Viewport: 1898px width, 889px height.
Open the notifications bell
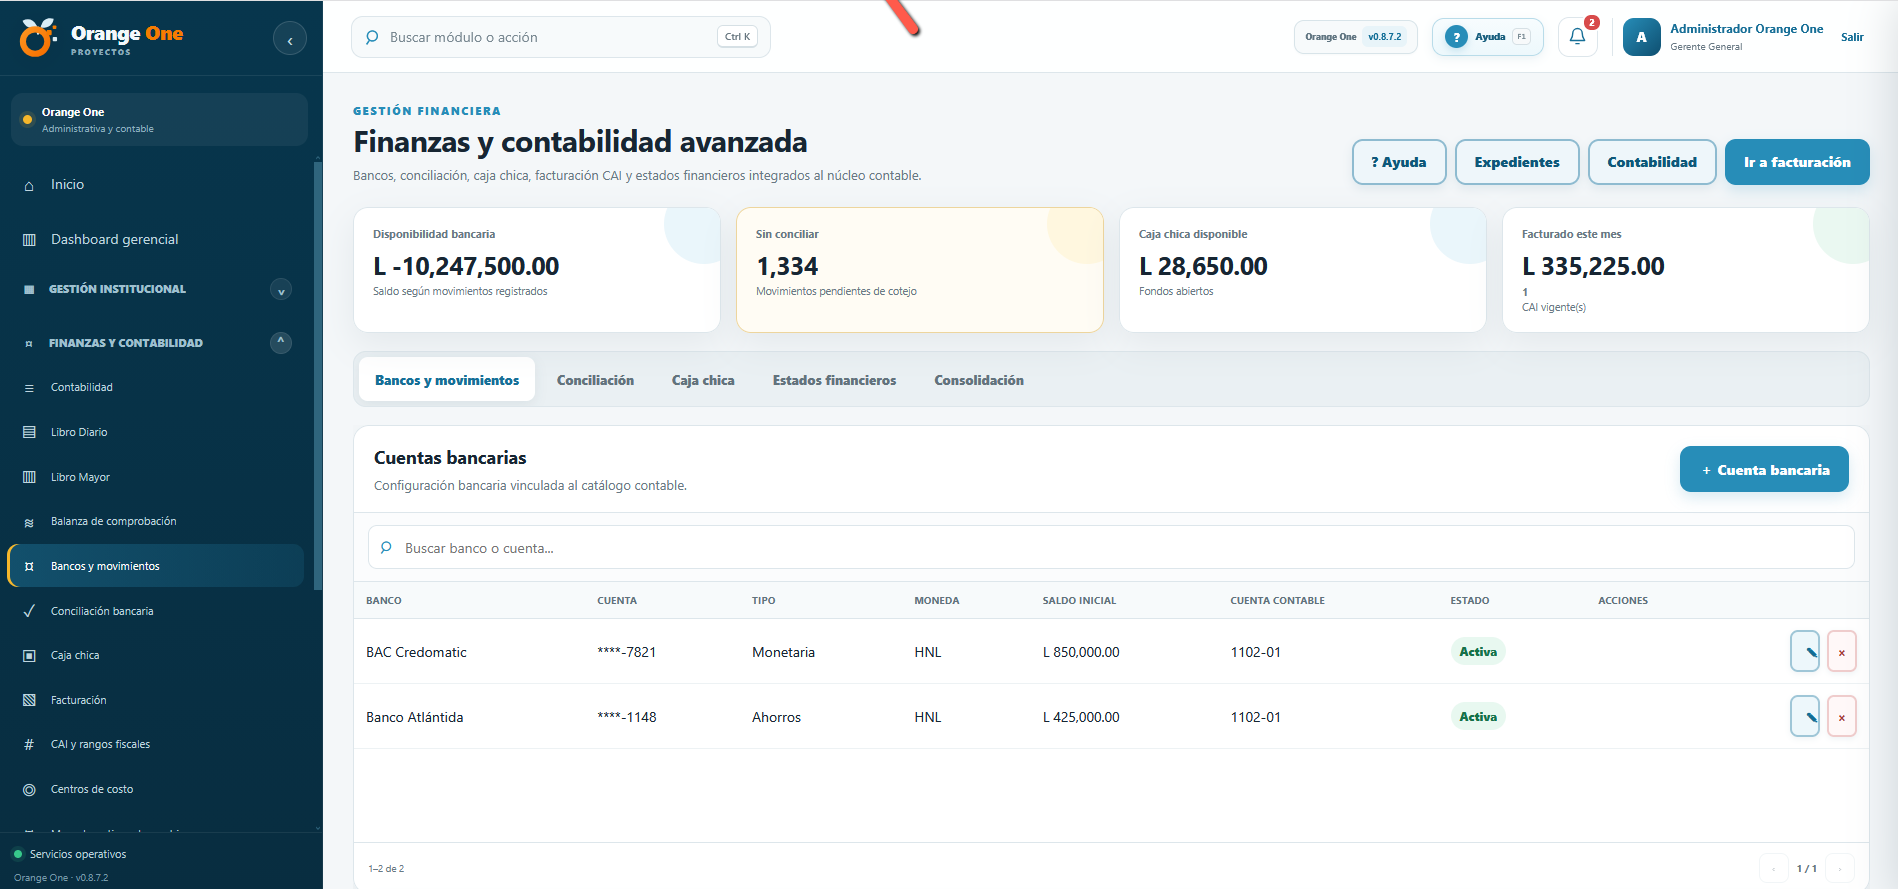coord(1578,37)
